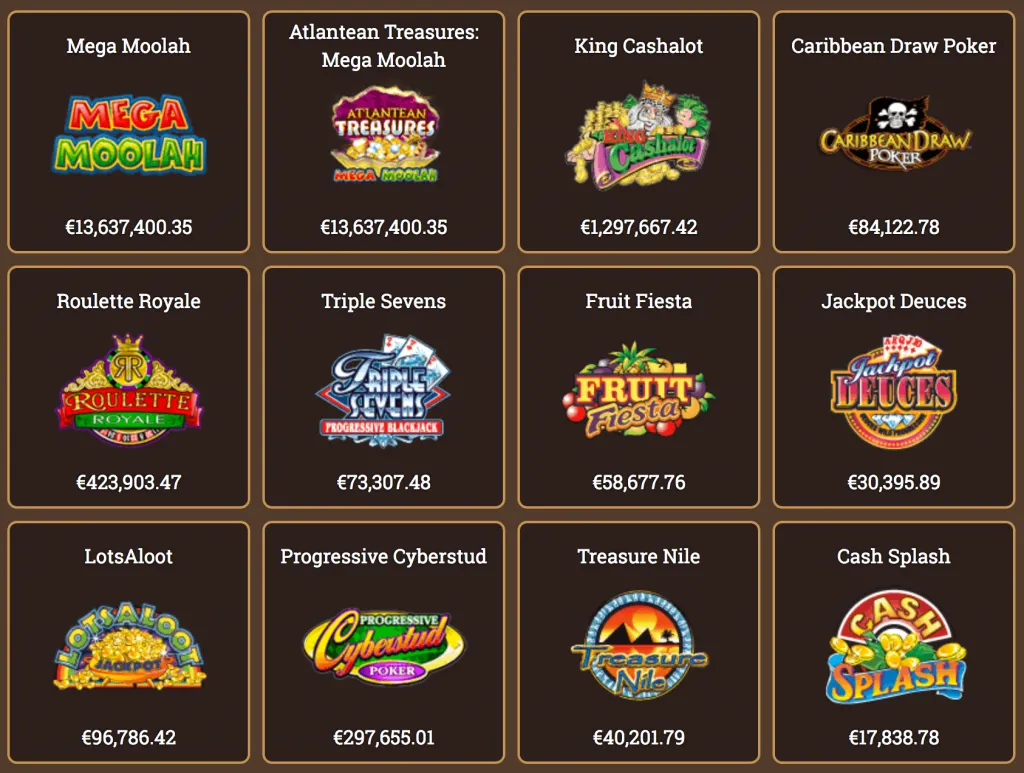
Task: Click the Cash Splash €17,838.78 jackpot amount
Action: point(894,738)
